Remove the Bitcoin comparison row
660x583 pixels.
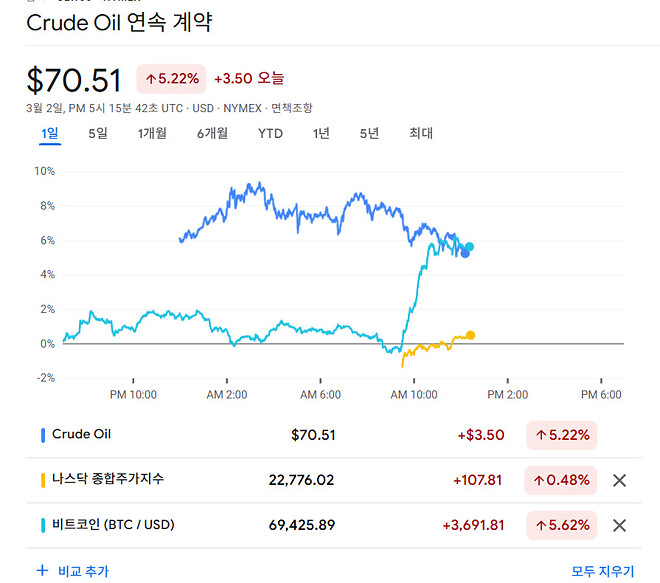pos(619,525)
